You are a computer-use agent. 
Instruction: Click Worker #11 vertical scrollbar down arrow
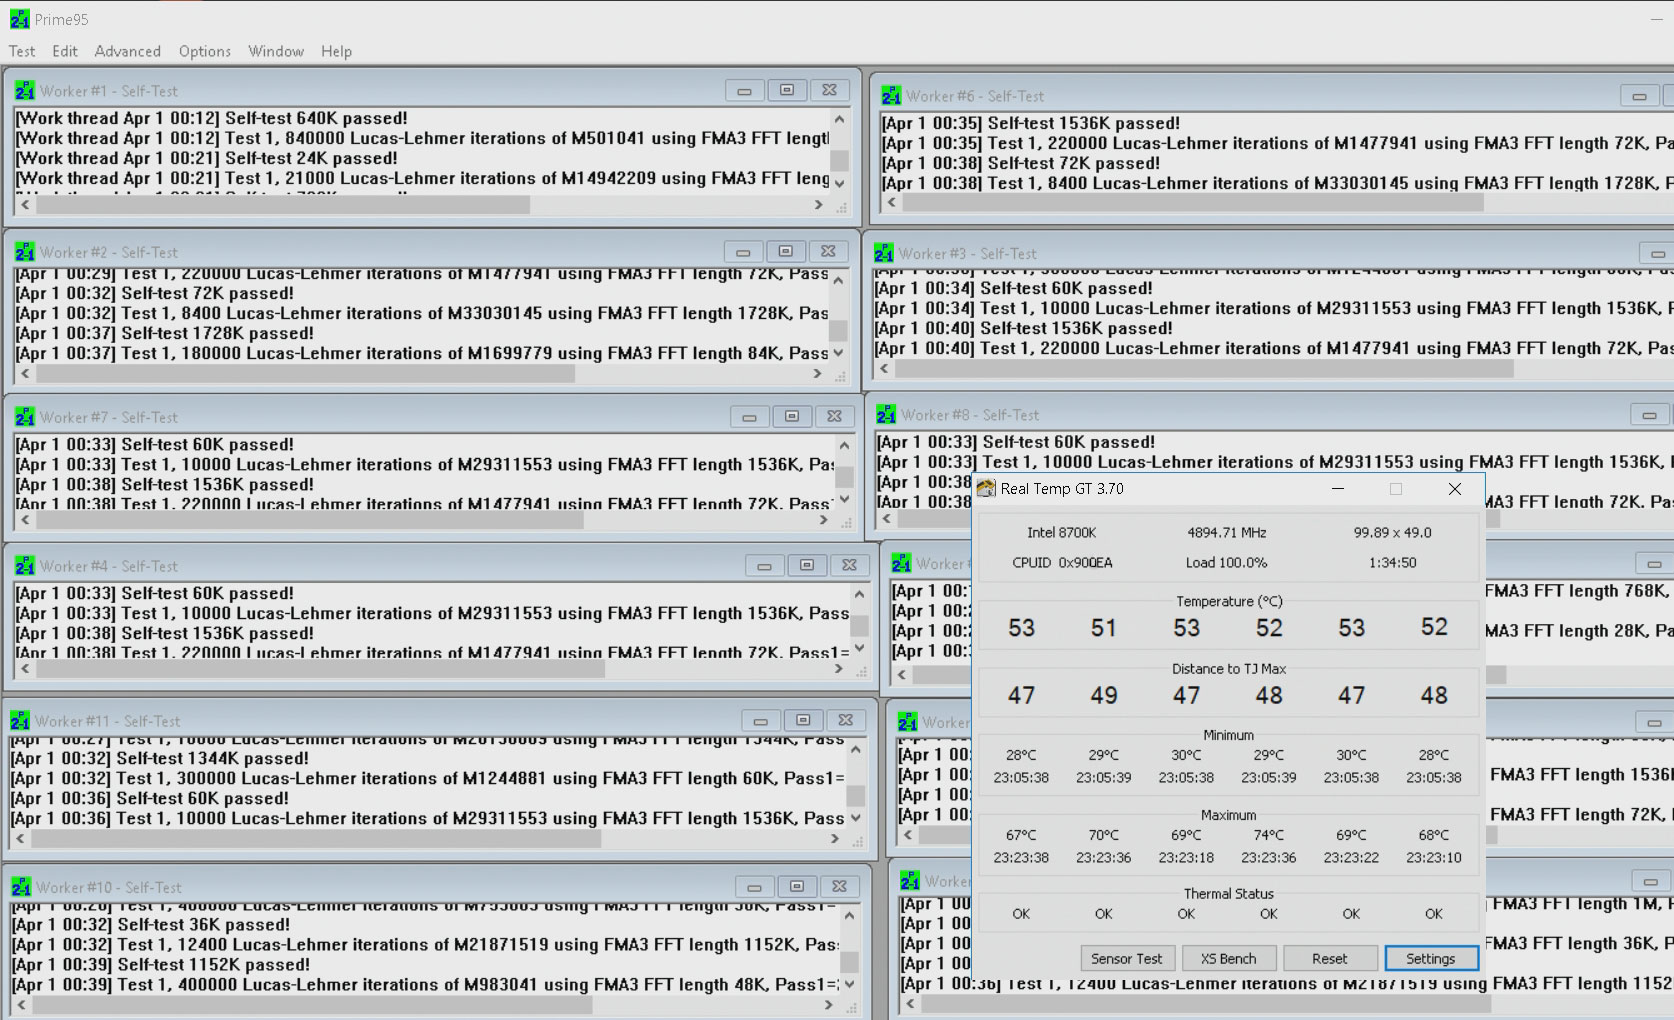pos(855,818)
